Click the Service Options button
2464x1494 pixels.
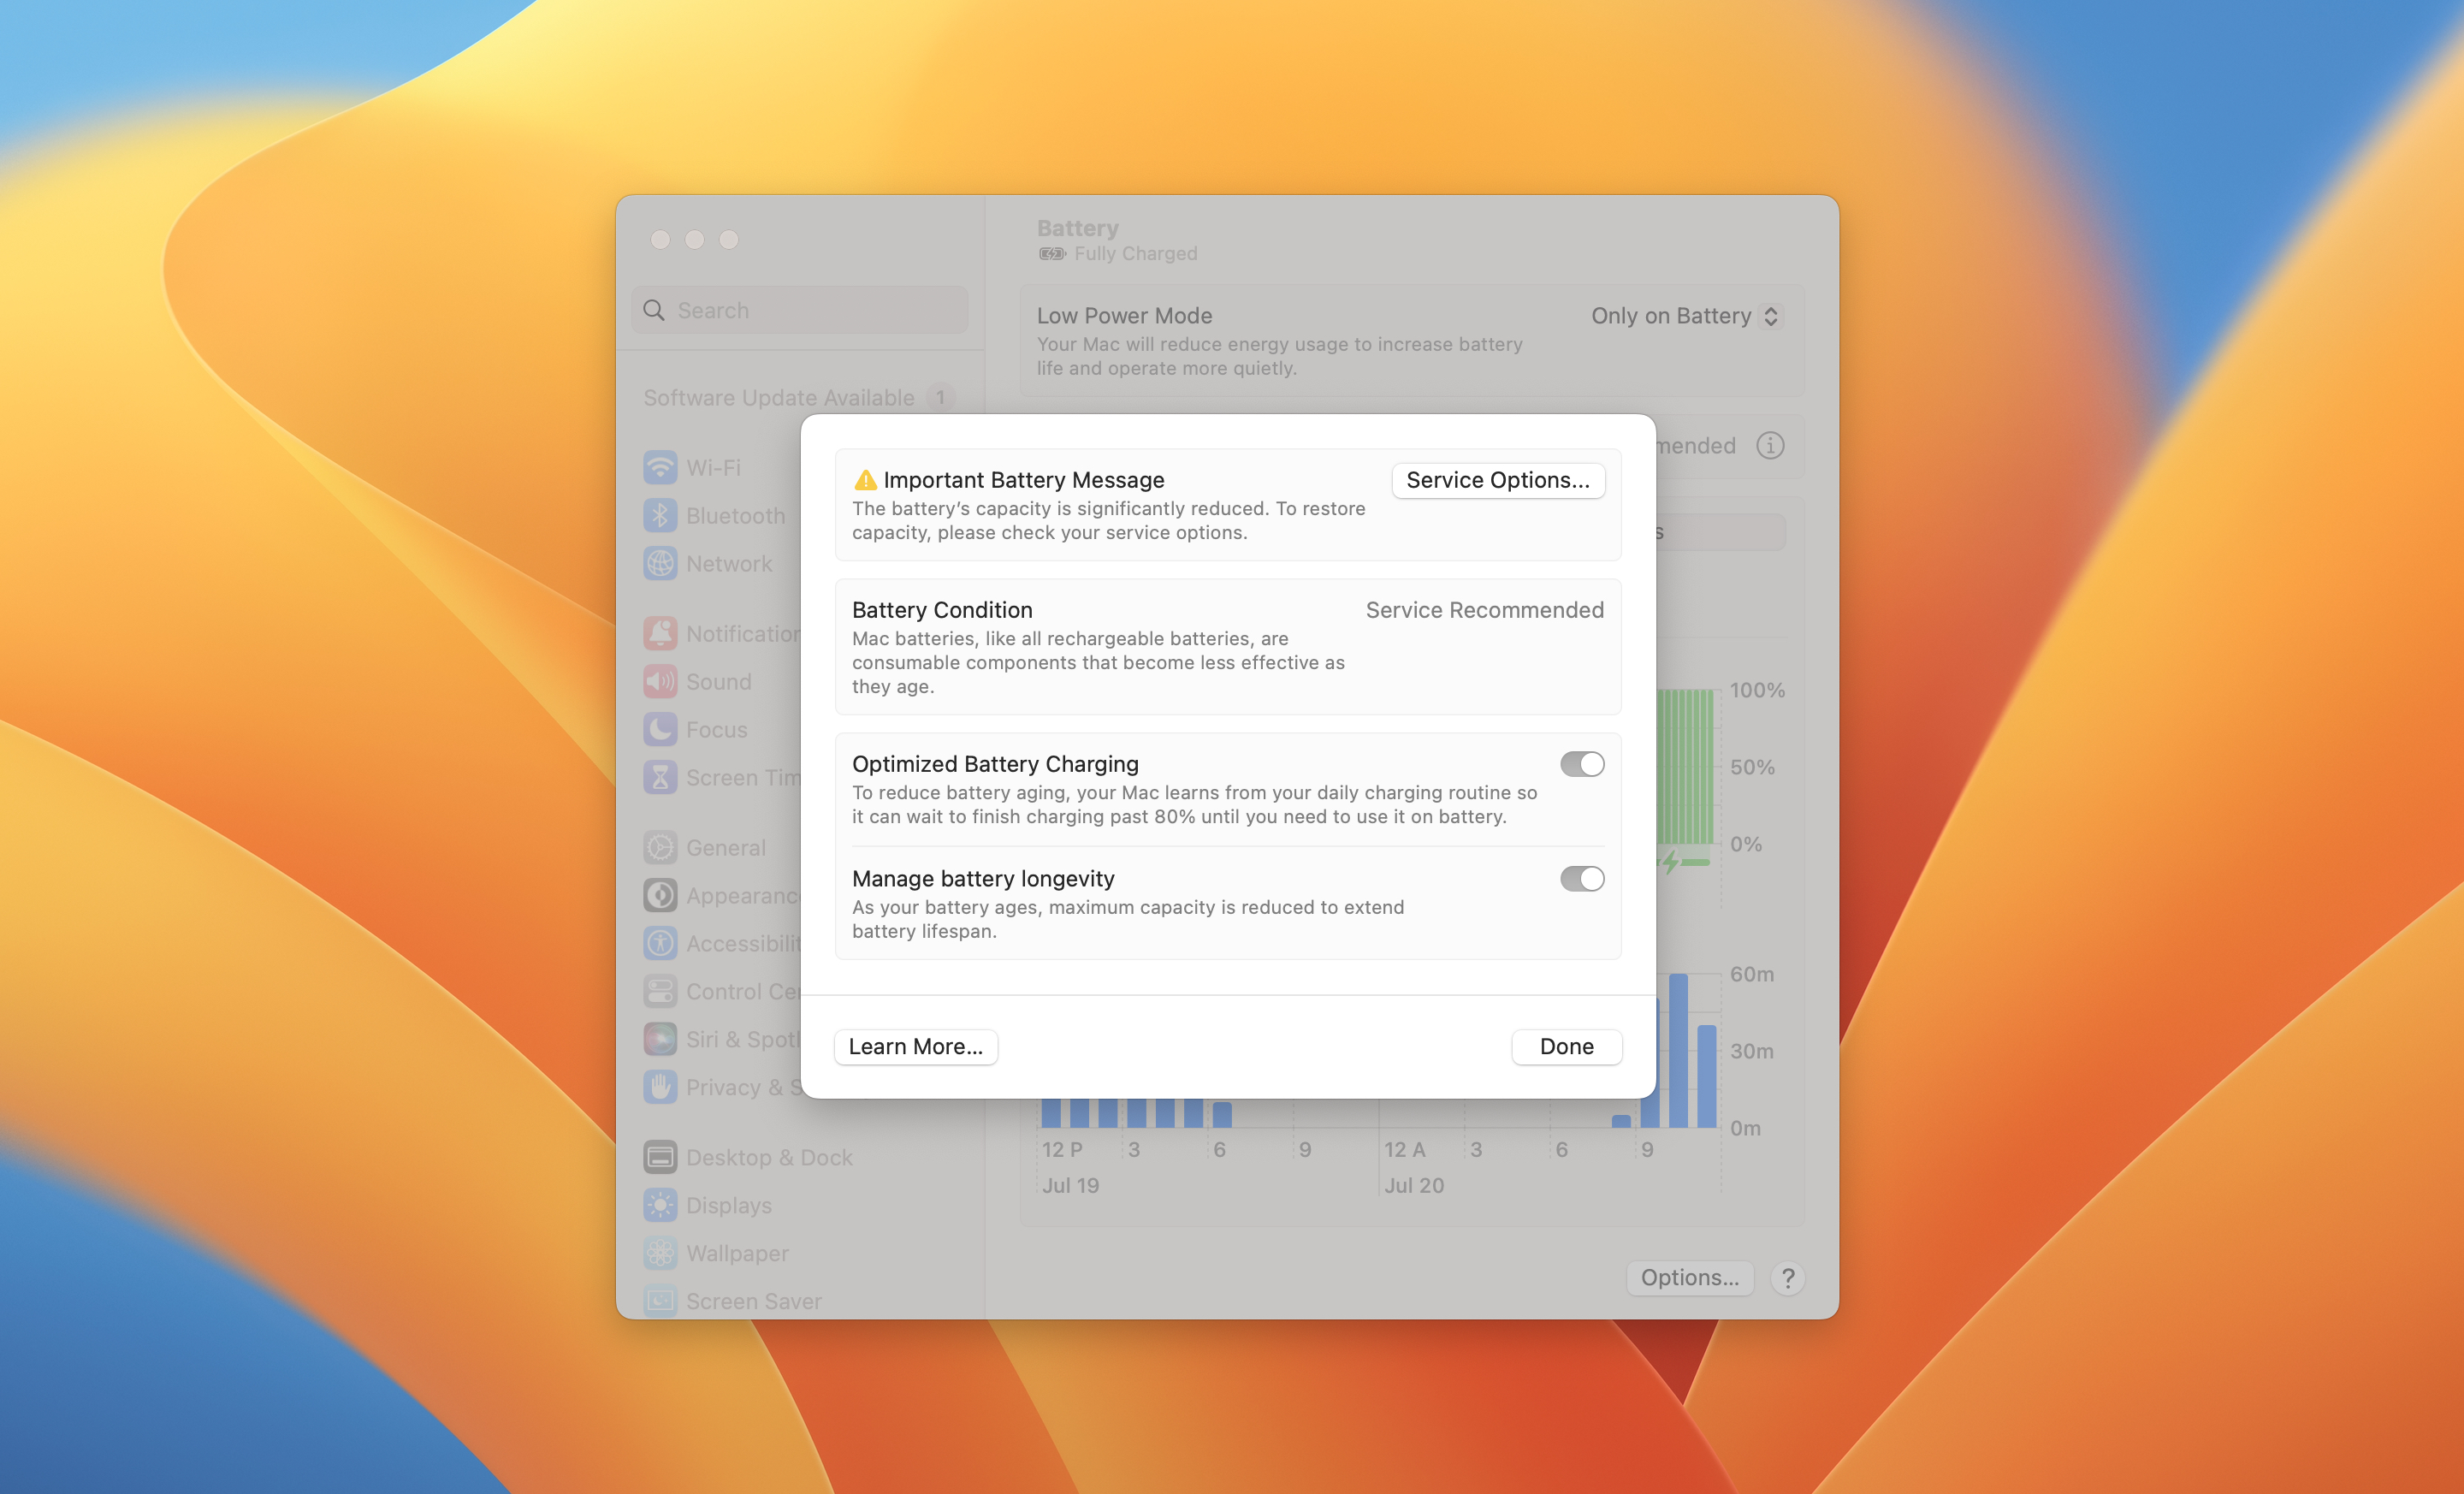coord(1497,480)
